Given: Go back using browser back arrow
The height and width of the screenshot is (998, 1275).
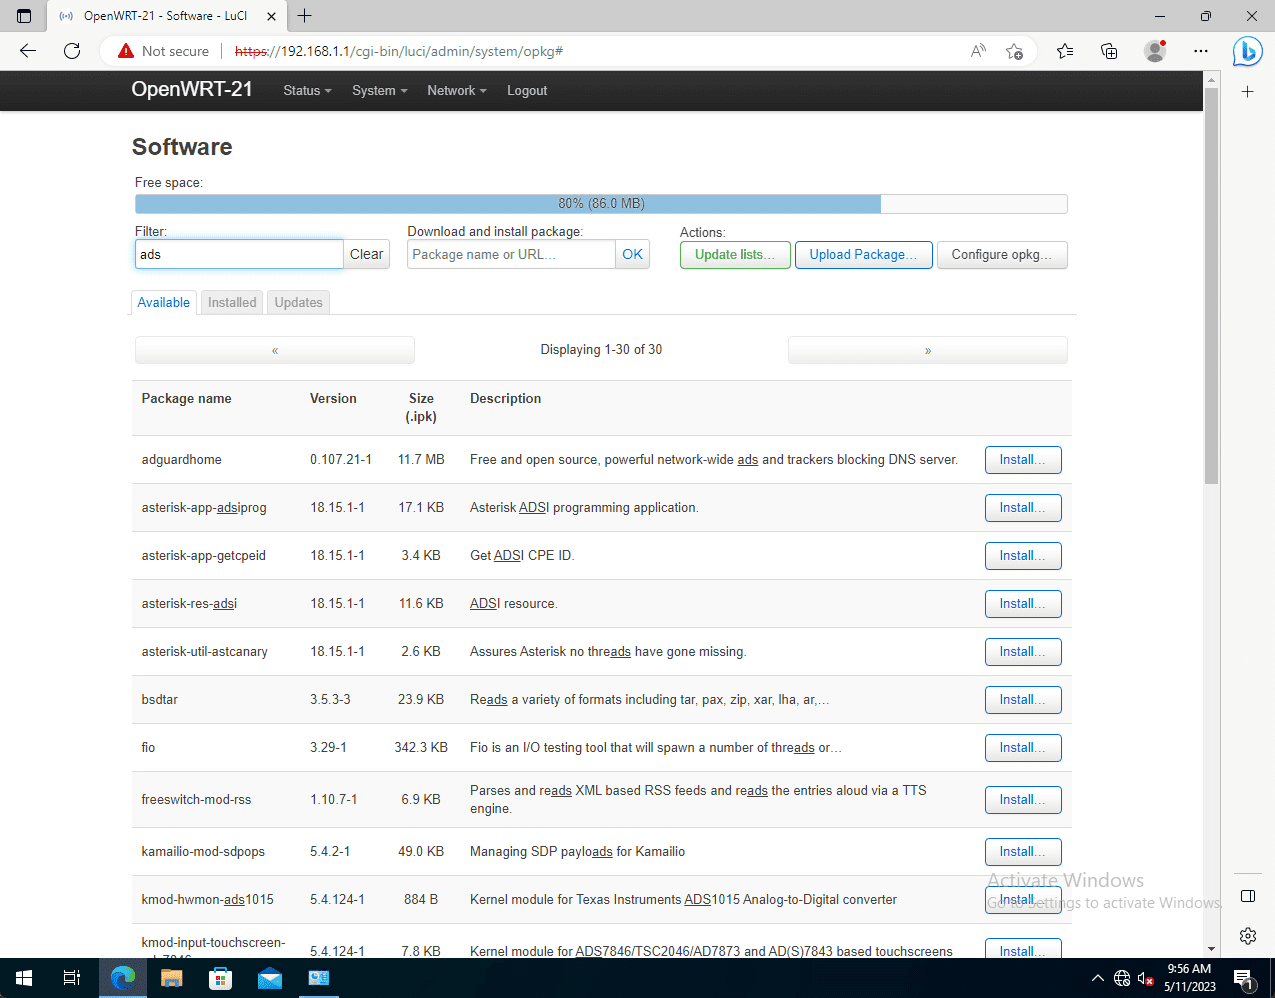Looking at the screenshot, I should pyautogui.click(x=28, y=51).
